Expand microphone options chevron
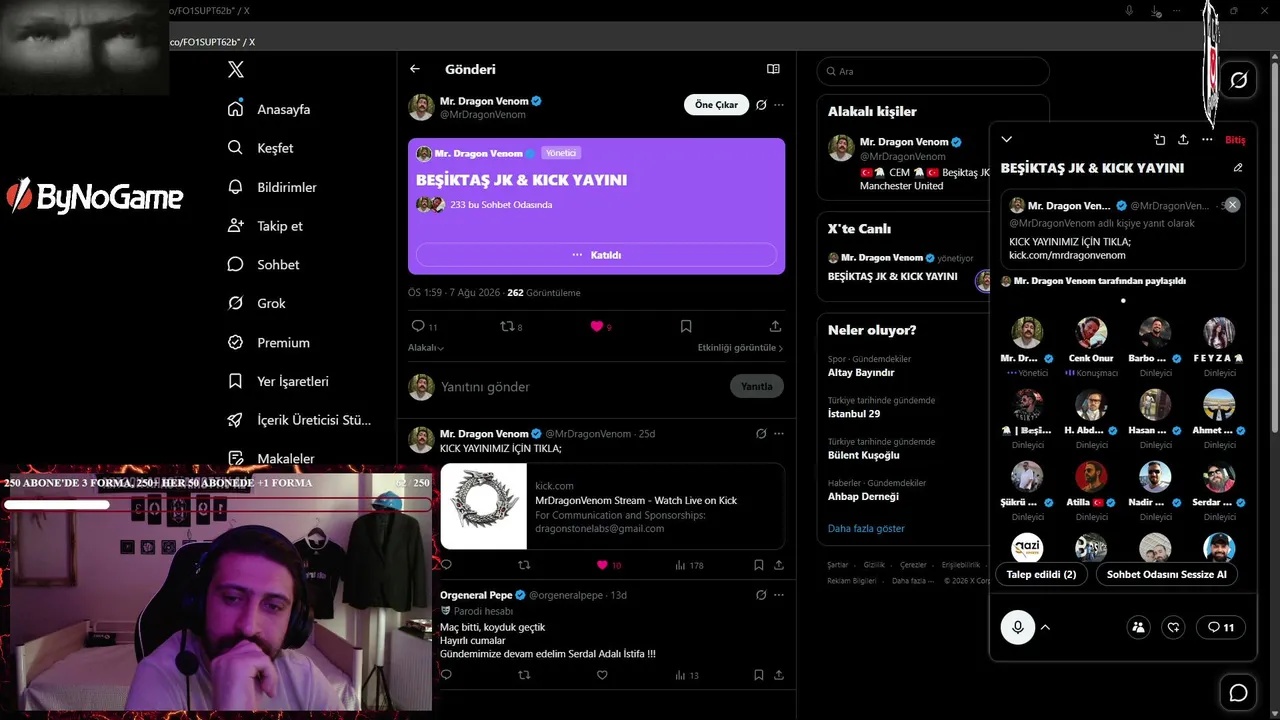 (1045, 627)
